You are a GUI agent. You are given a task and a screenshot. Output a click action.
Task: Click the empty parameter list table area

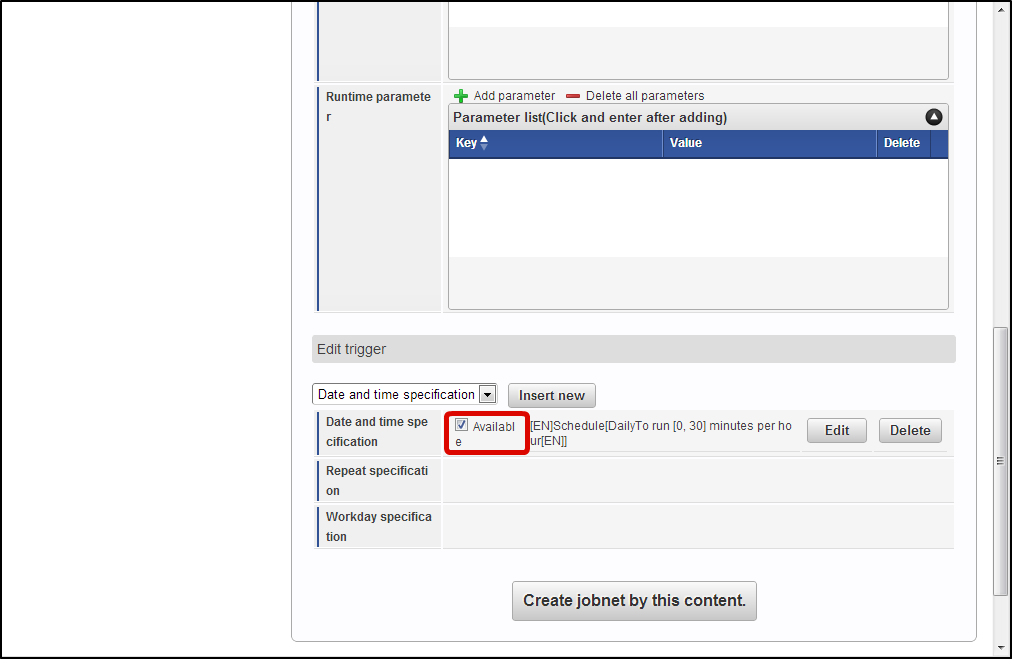698,208
